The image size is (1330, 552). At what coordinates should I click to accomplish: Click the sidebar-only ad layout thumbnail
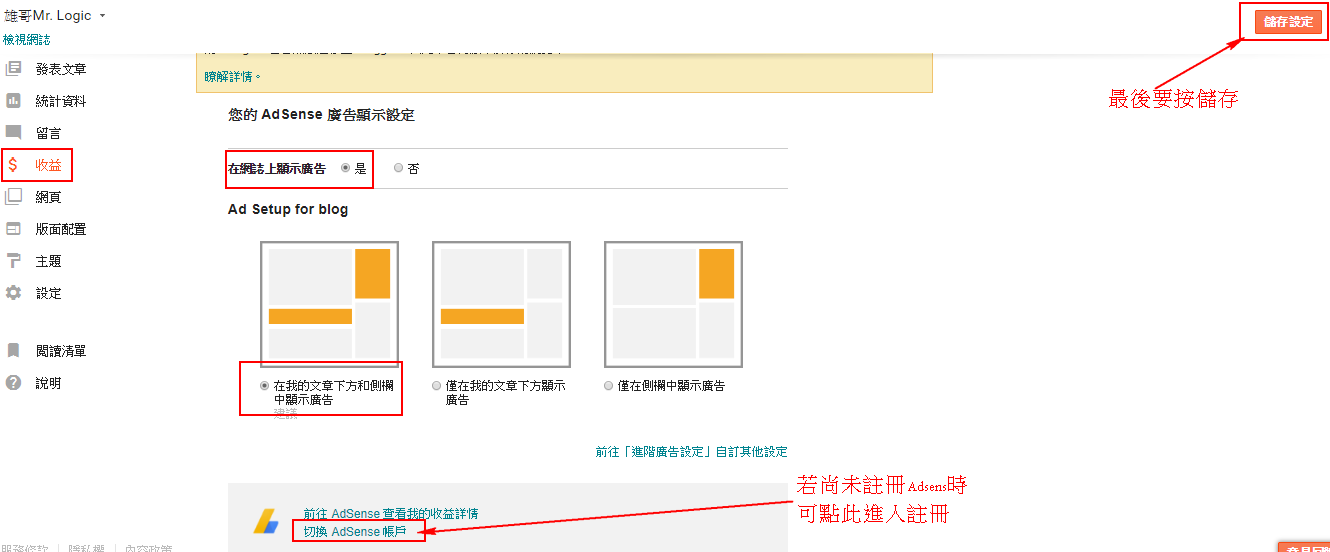tap(674, 304)
